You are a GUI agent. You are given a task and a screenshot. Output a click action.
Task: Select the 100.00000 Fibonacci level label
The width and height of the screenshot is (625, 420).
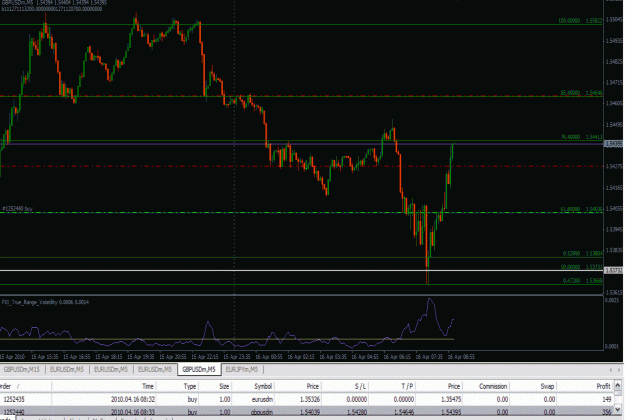[569, 20]
